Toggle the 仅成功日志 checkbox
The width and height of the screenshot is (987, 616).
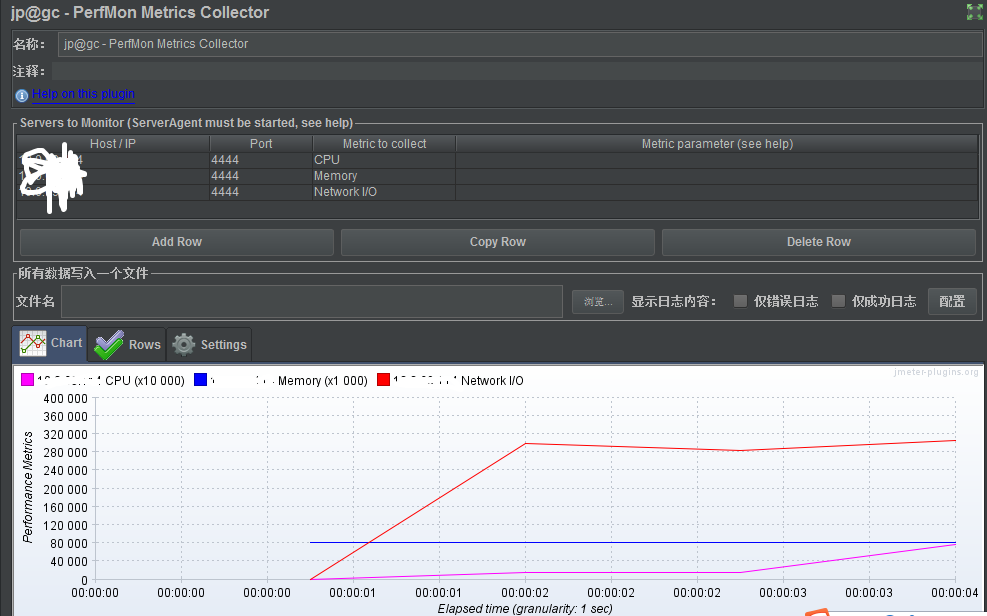pos(838,301)
